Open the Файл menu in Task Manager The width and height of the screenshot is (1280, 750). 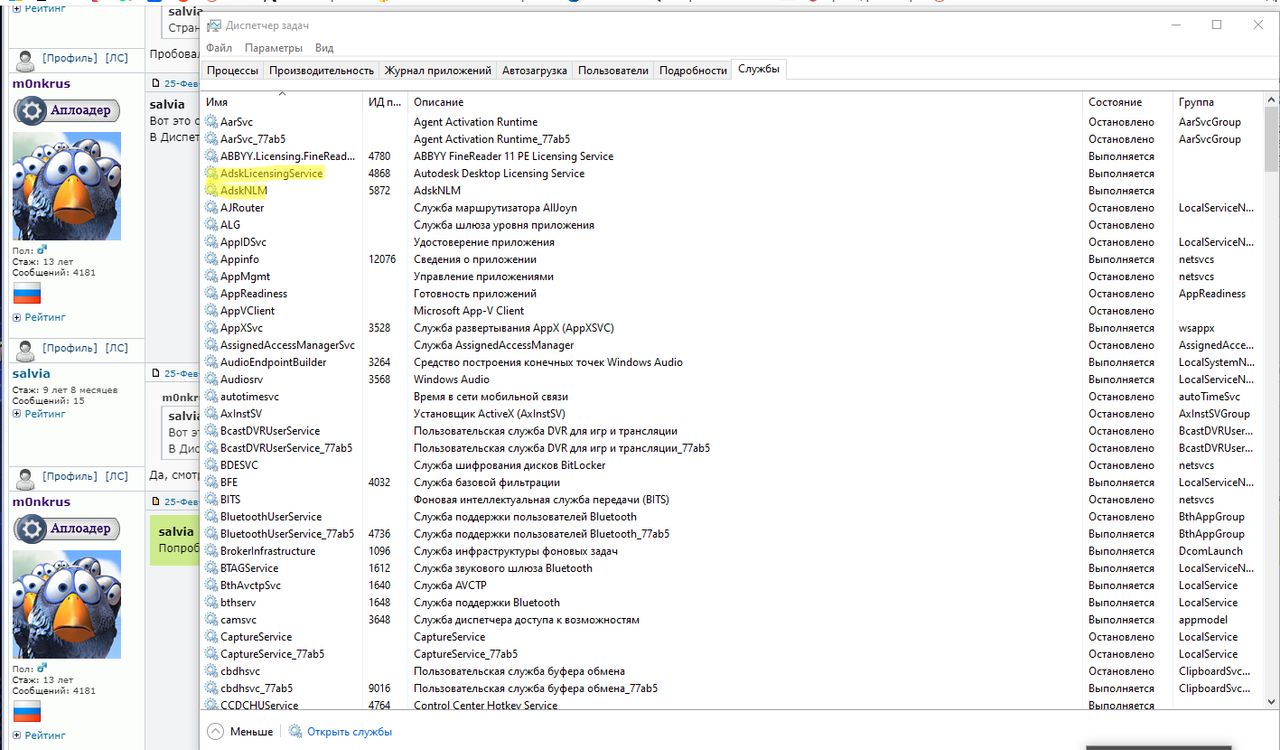(x=218, y=47)
